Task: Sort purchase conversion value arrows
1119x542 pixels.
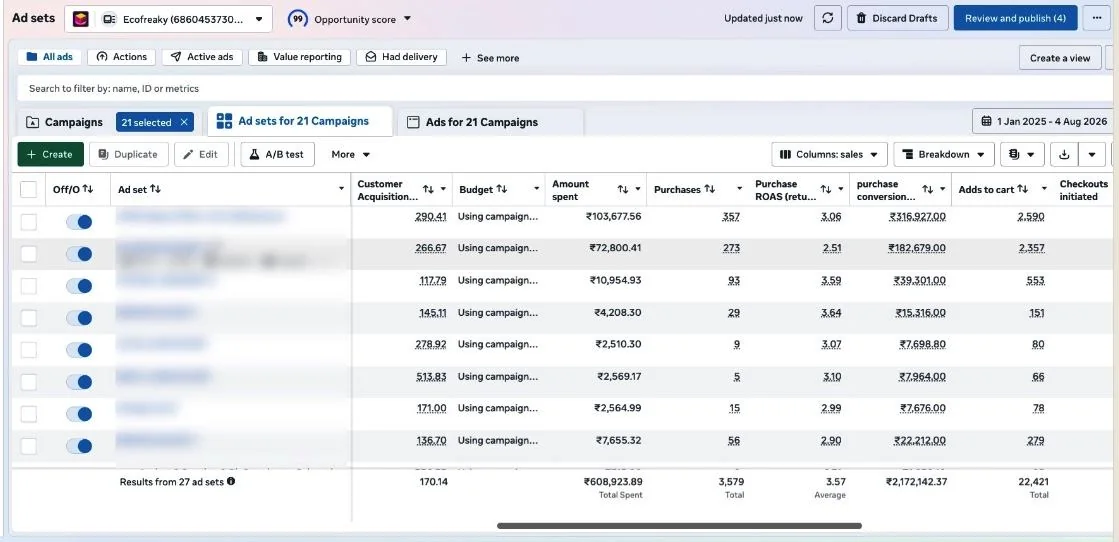Action: (928, 189)
